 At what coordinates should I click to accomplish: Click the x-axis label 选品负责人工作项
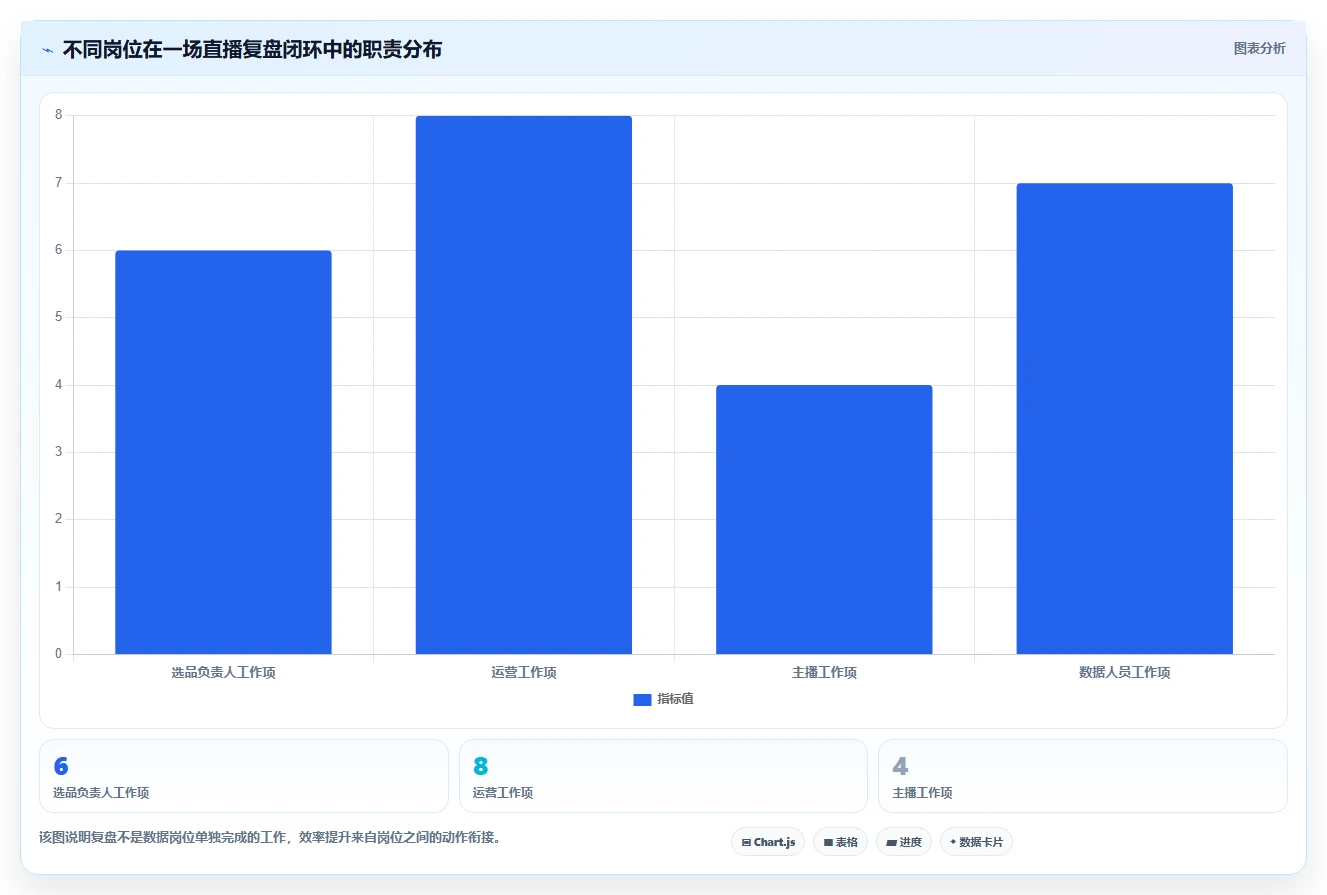[223, 672]
